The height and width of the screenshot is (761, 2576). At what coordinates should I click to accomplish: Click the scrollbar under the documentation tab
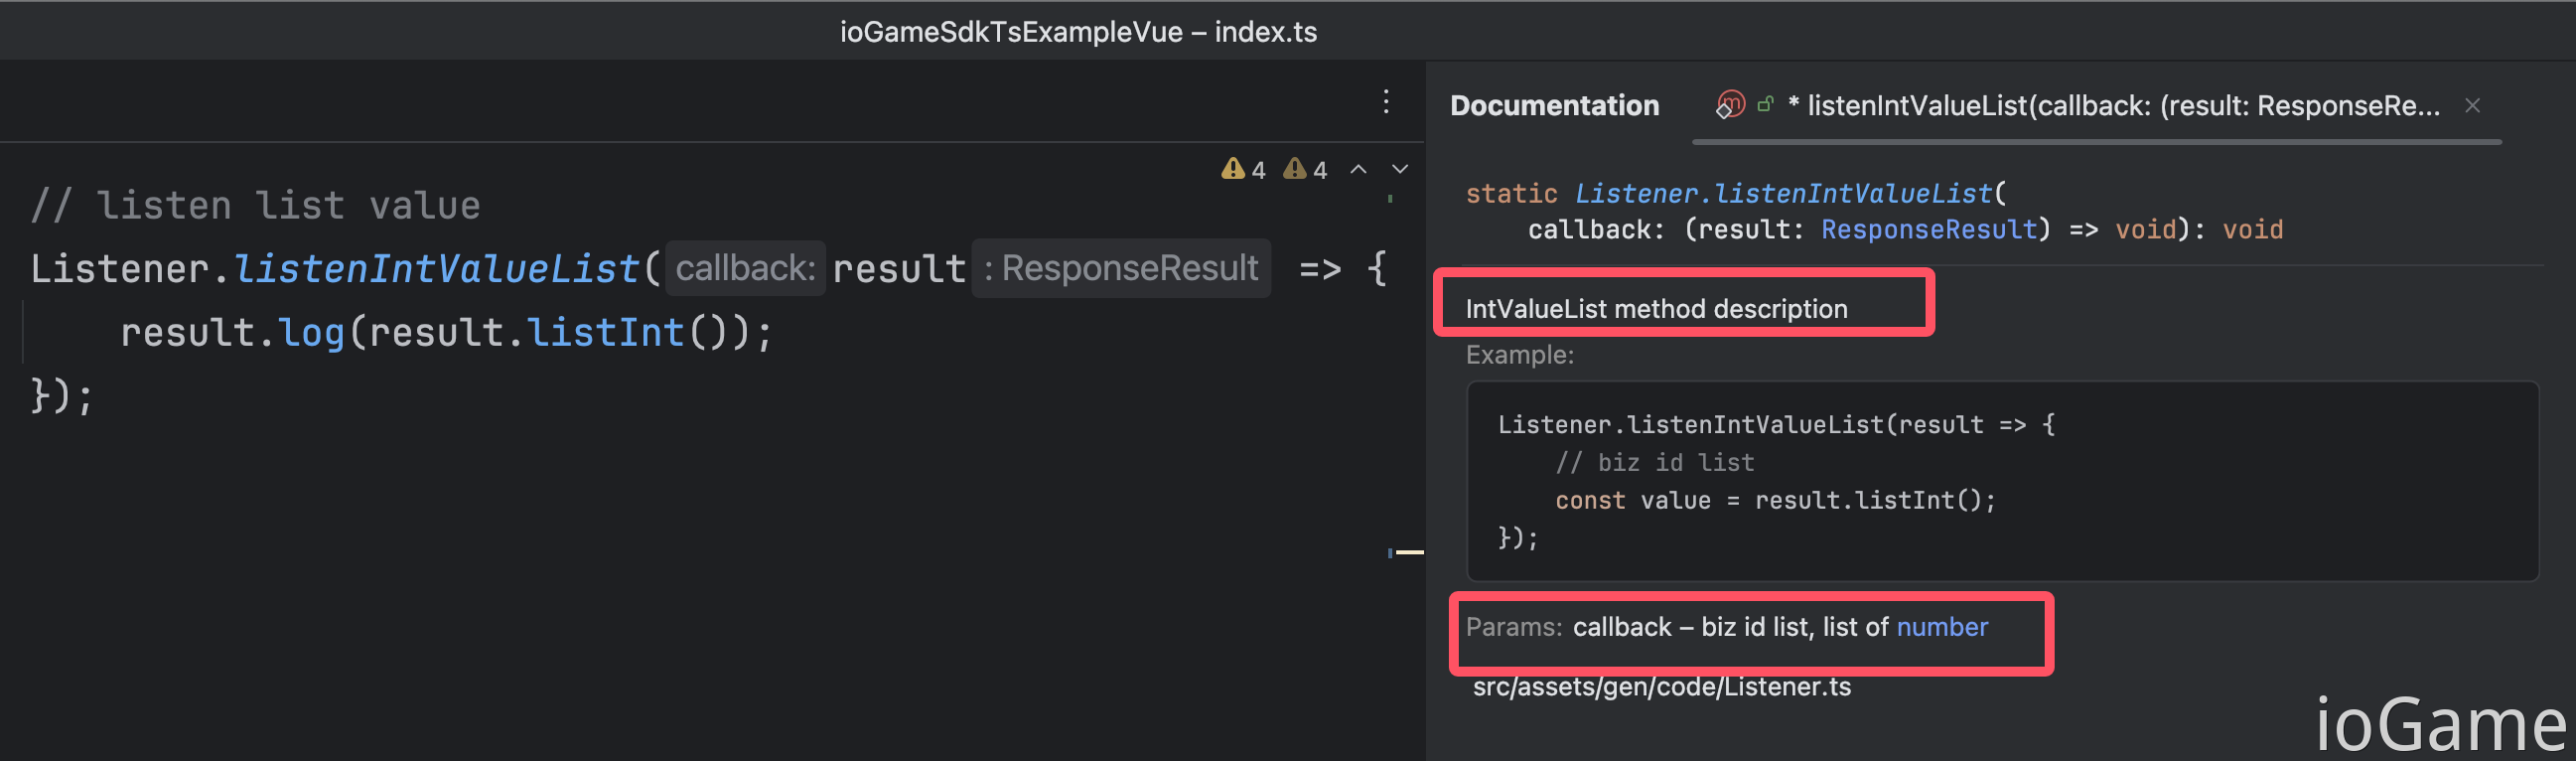[x=2096, y=142]
